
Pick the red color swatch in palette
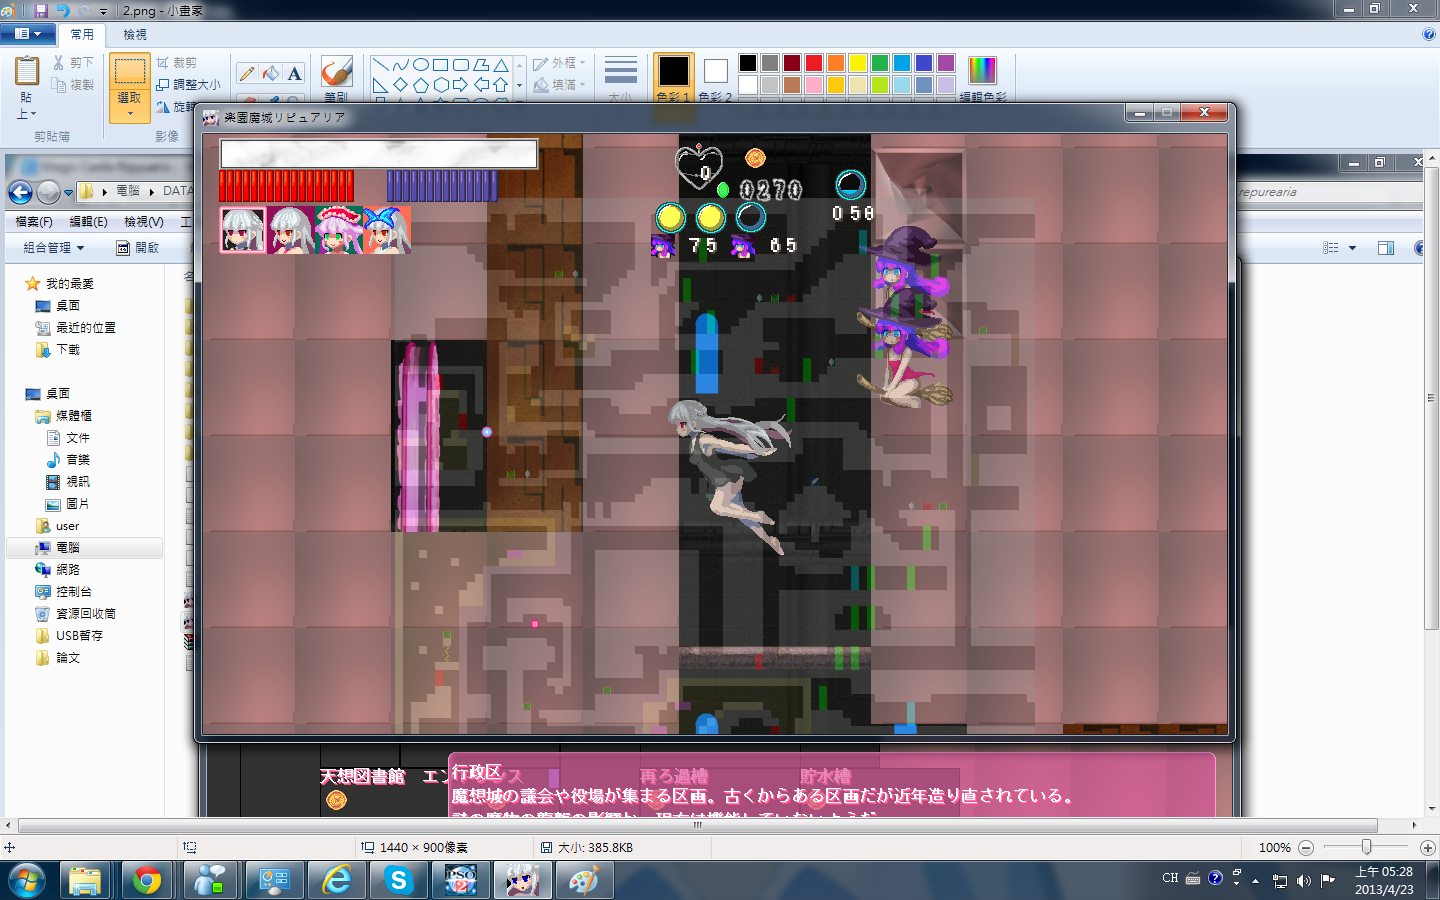click(814, 63)
